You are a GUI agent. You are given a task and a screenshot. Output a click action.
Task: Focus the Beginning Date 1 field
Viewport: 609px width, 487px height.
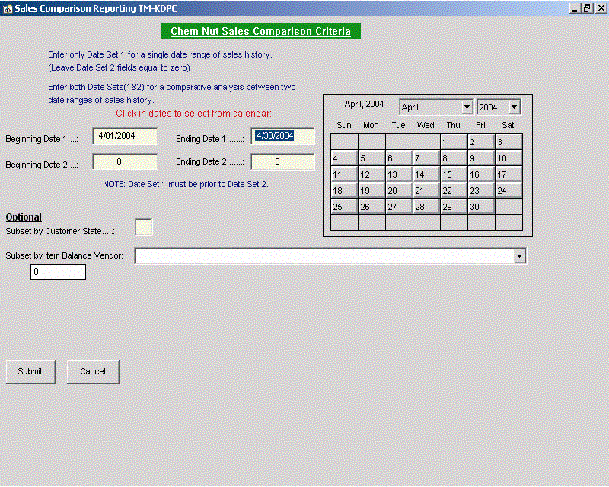(125, 136)
